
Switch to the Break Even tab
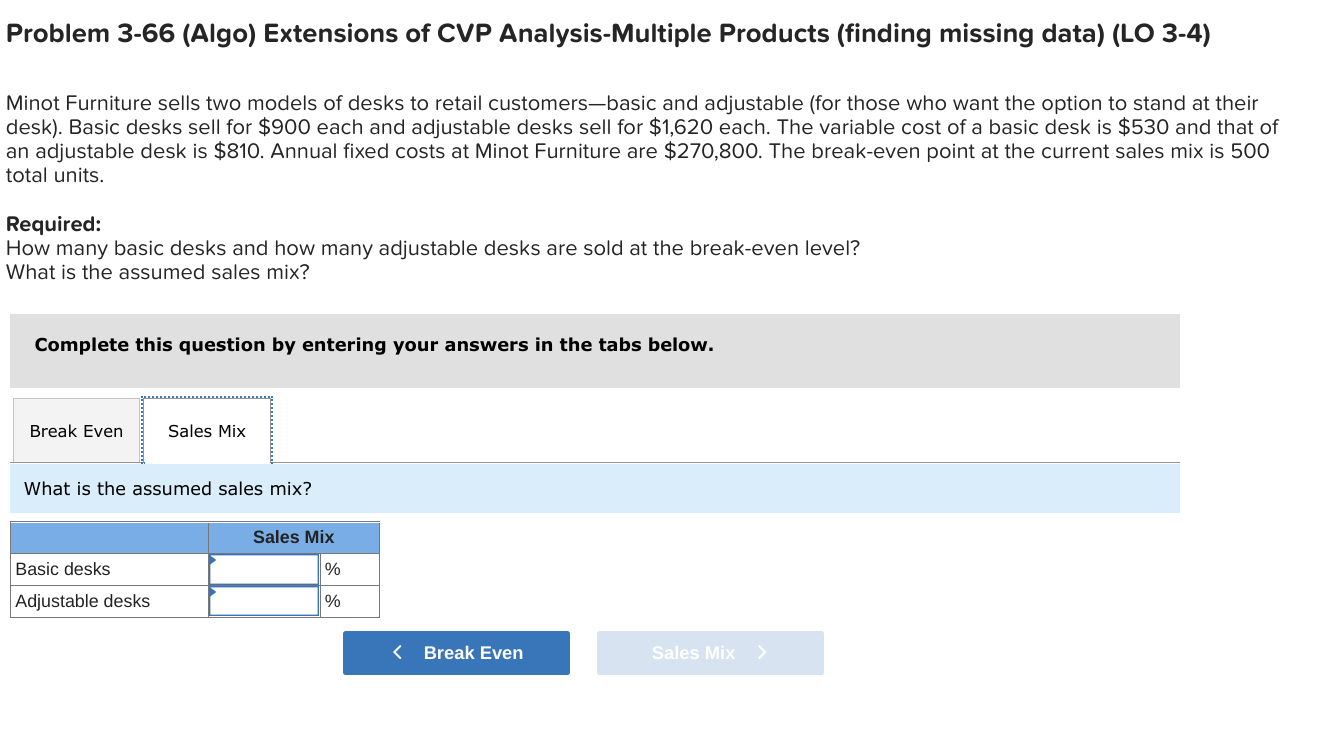[x=76, y=430]
